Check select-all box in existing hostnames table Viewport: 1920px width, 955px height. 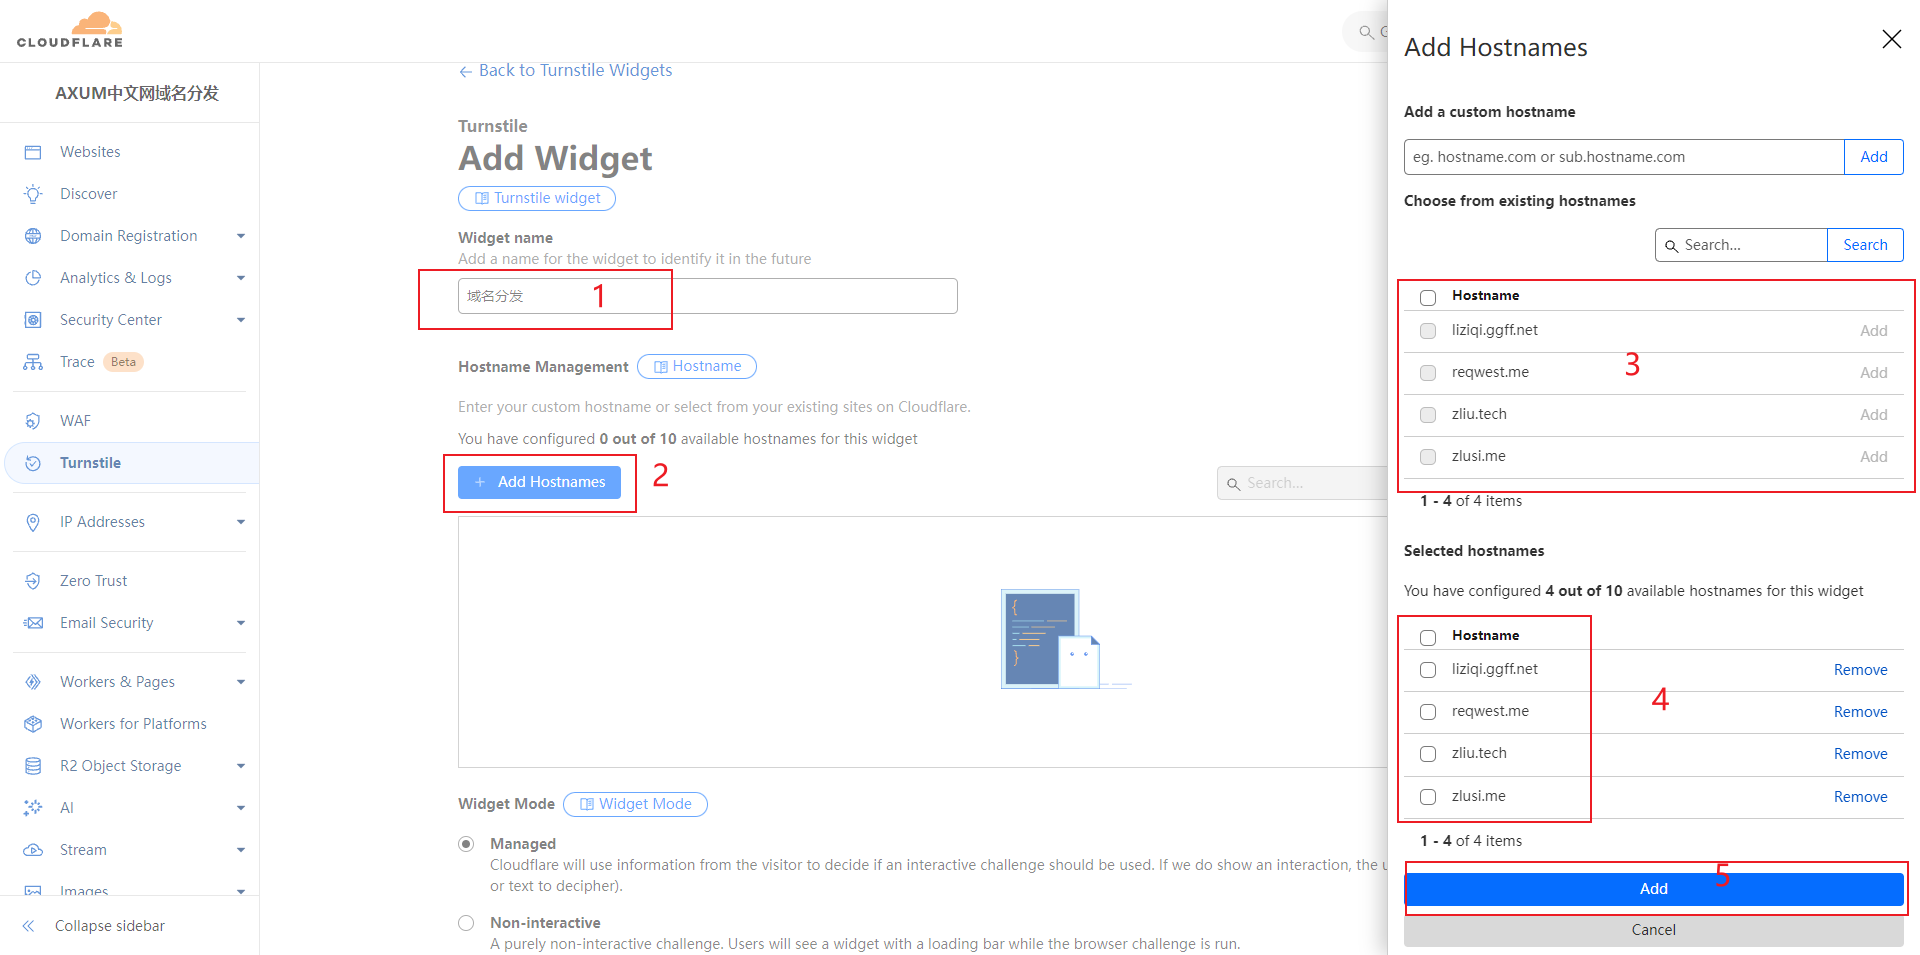pyautogui.click(x=1428, y=297)
